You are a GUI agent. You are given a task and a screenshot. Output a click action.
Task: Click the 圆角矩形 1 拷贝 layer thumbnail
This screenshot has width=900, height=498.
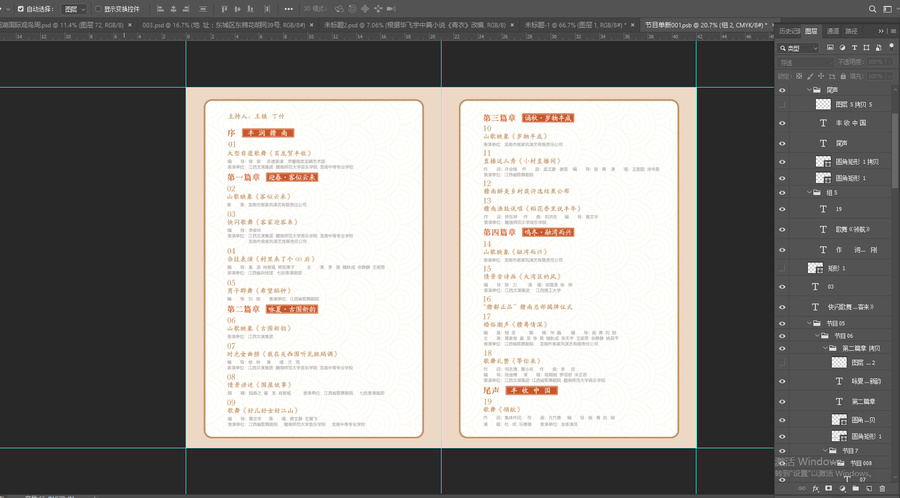pyautogui.click(x=823, y=162)
